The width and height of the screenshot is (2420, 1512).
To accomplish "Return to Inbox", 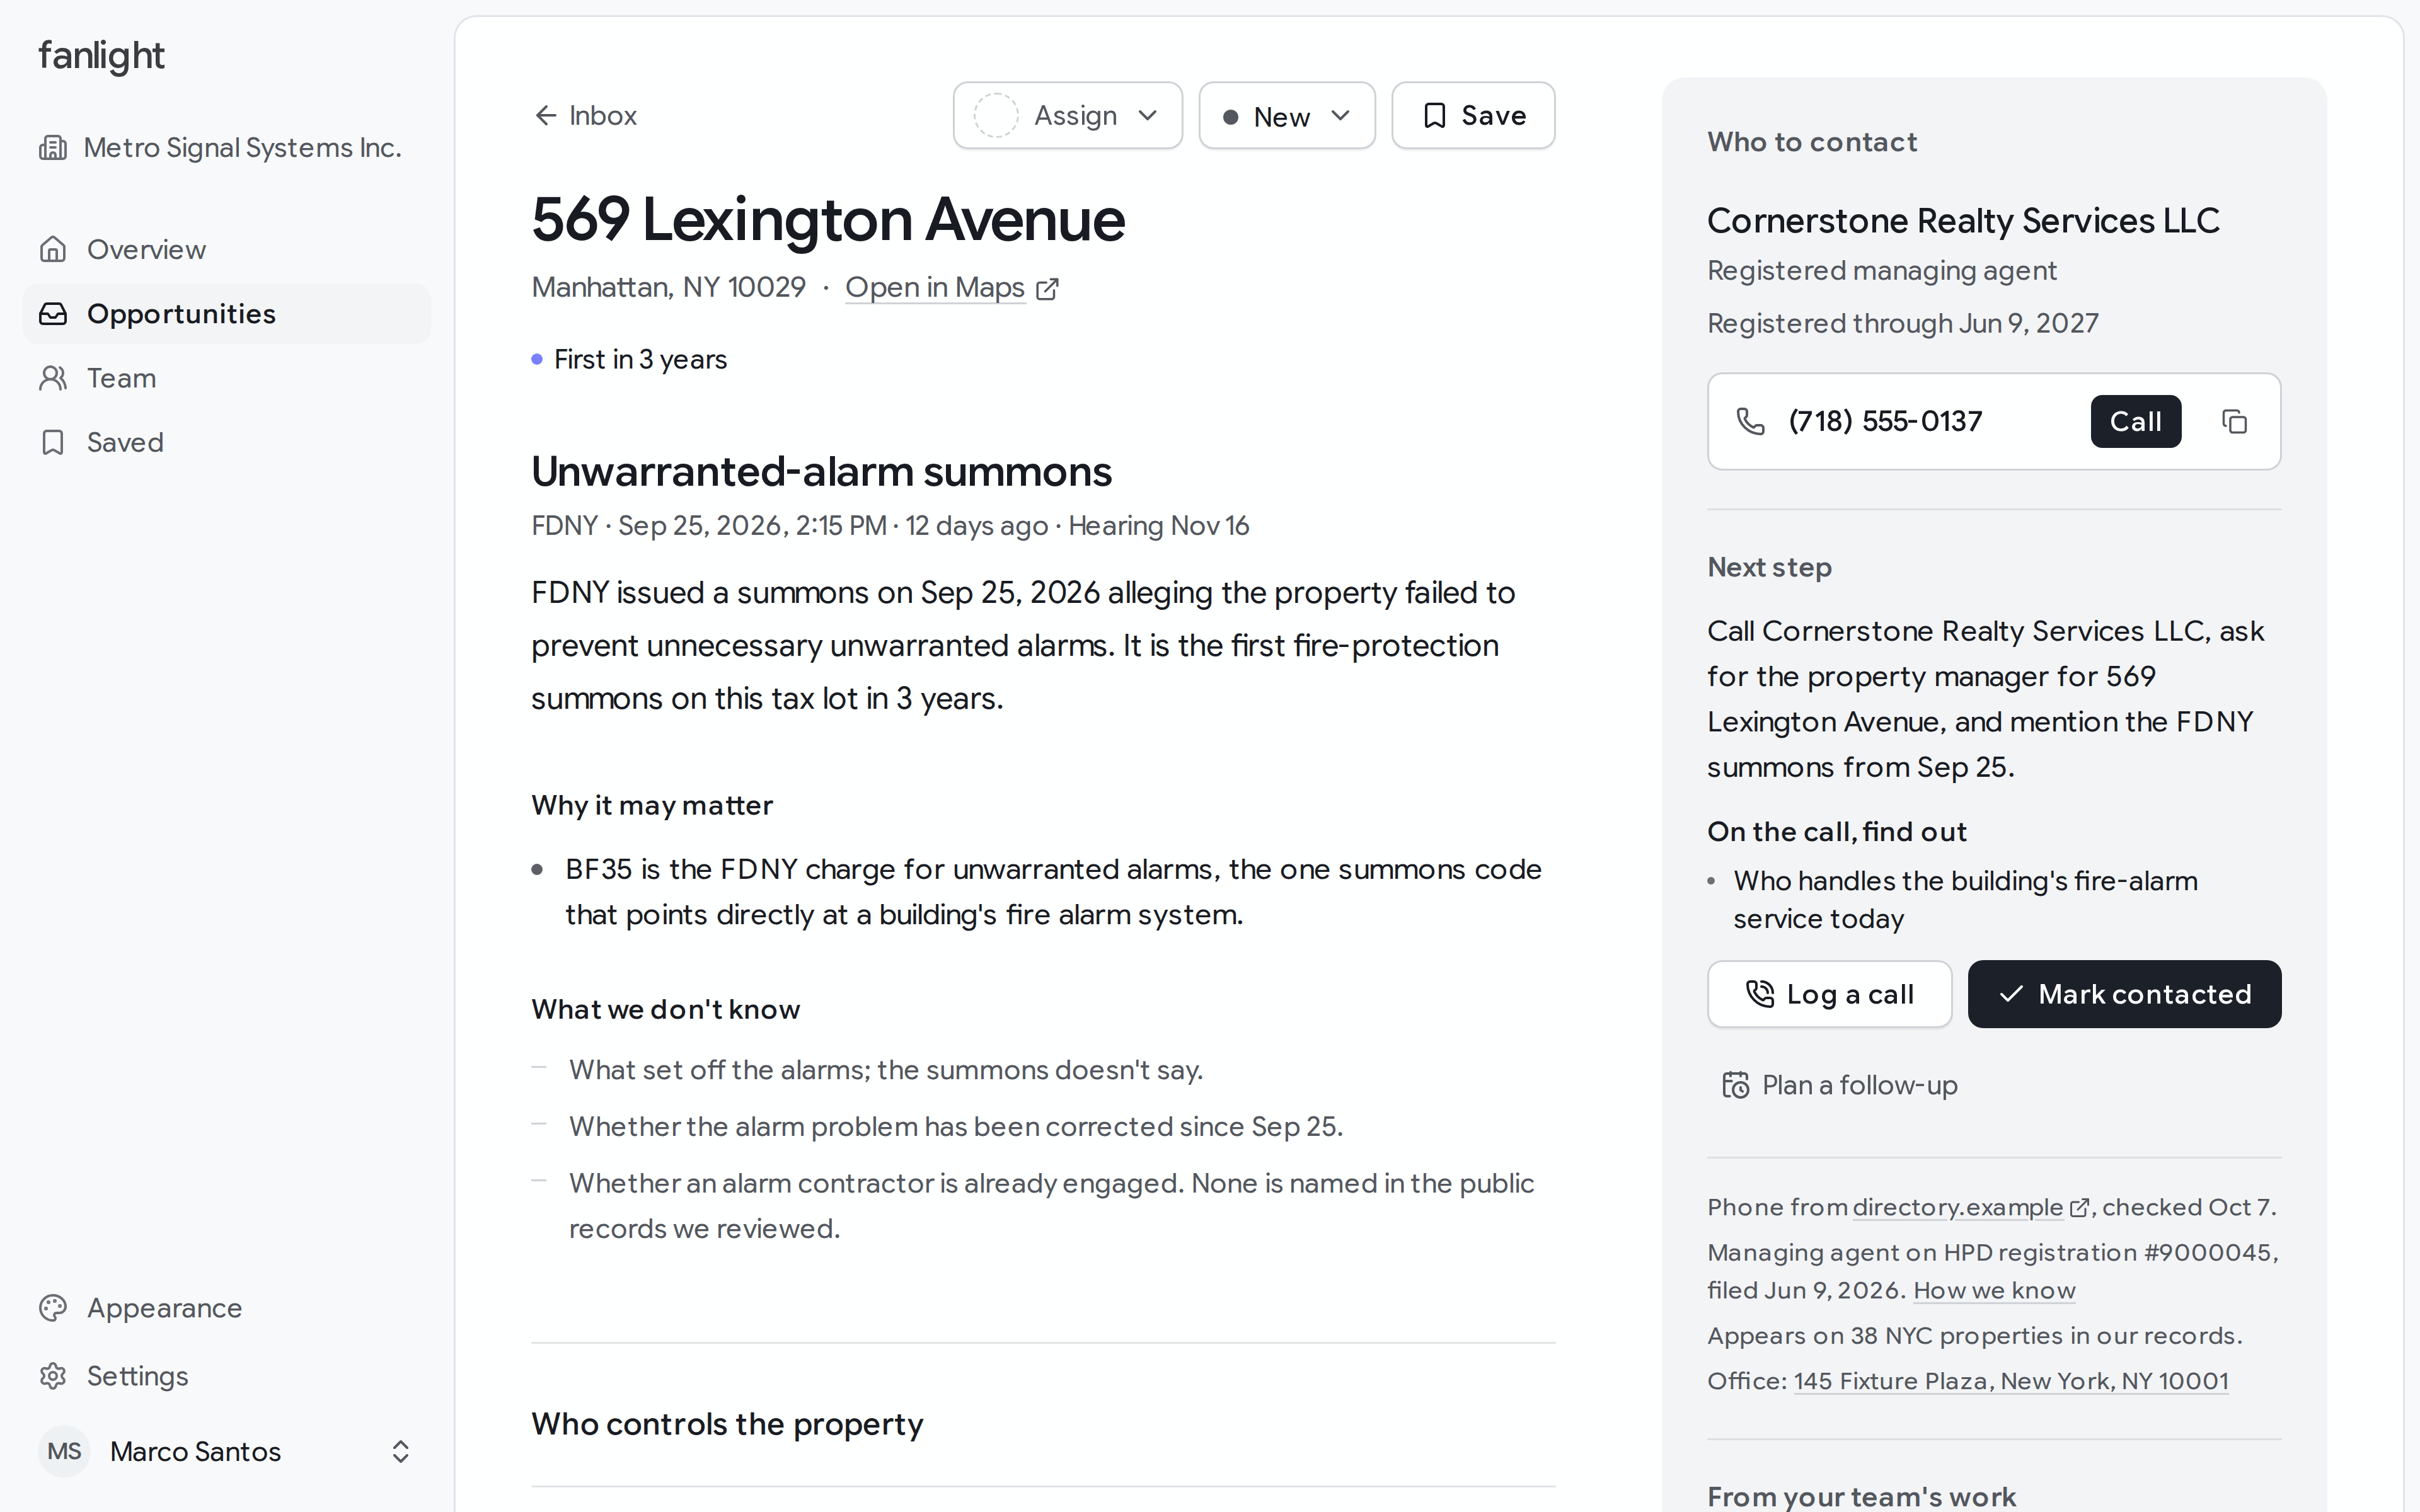I will 585,116.
